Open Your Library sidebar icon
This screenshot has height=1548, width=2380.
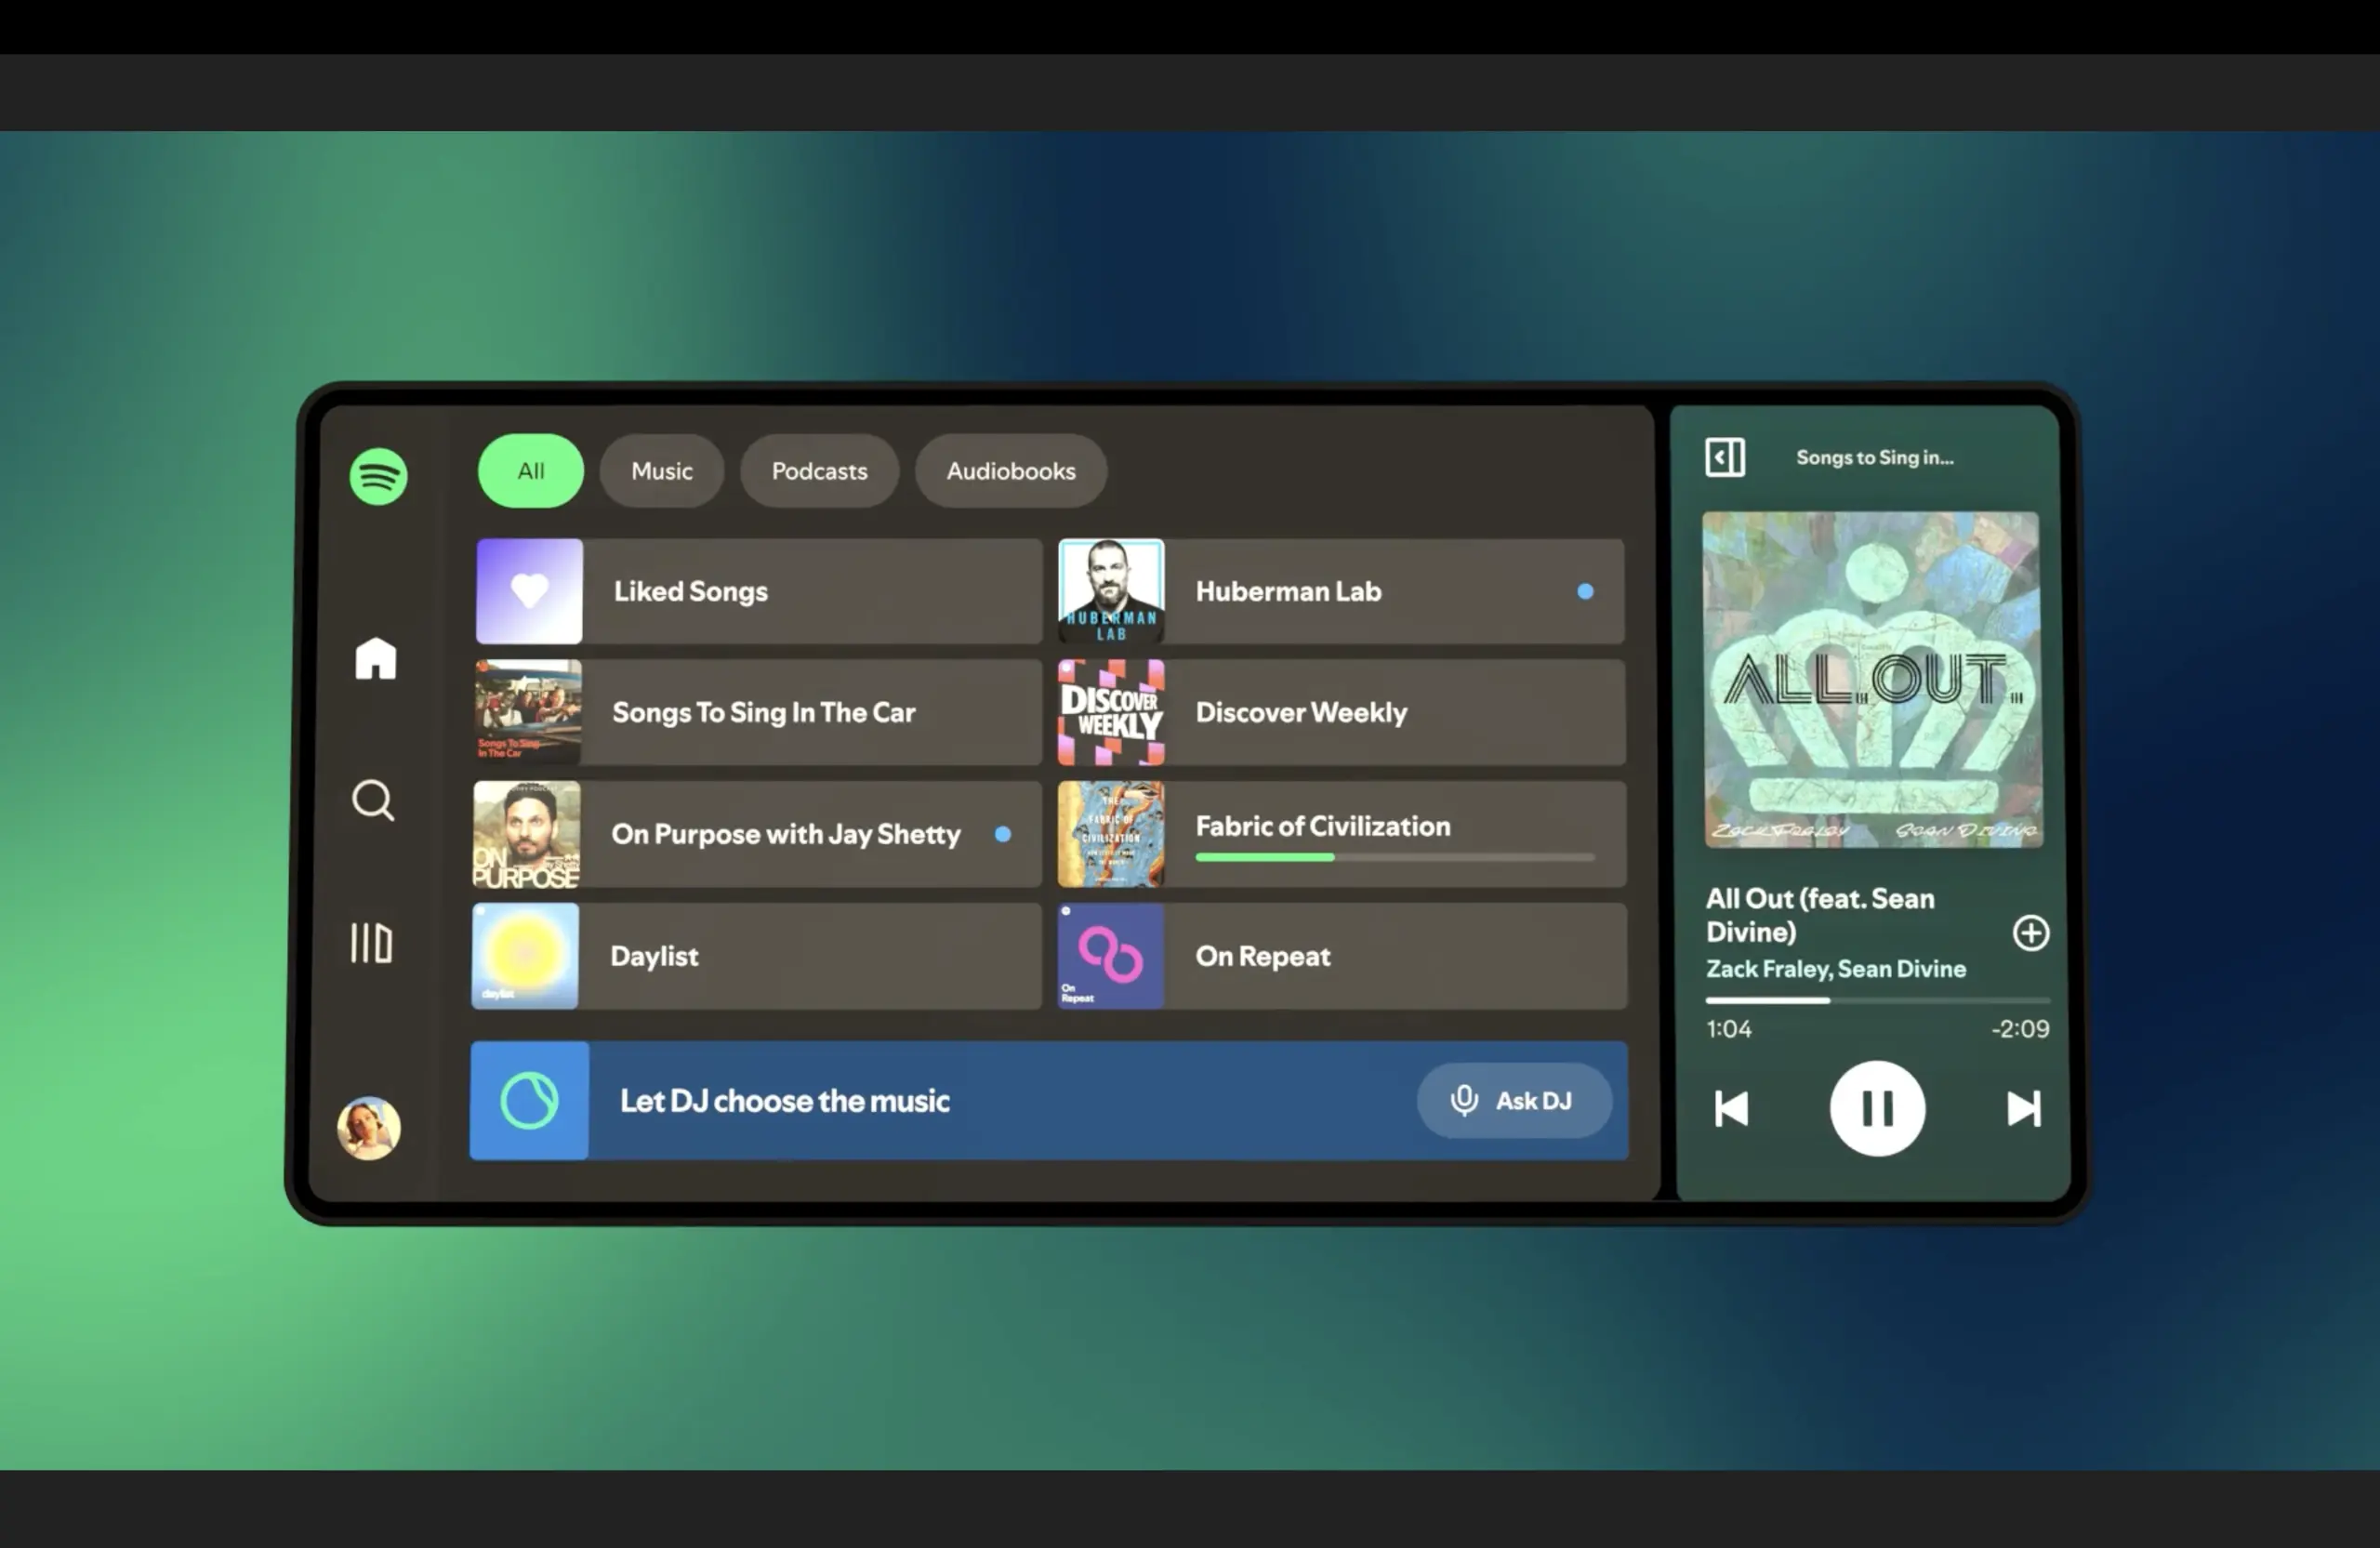(371, 943)
